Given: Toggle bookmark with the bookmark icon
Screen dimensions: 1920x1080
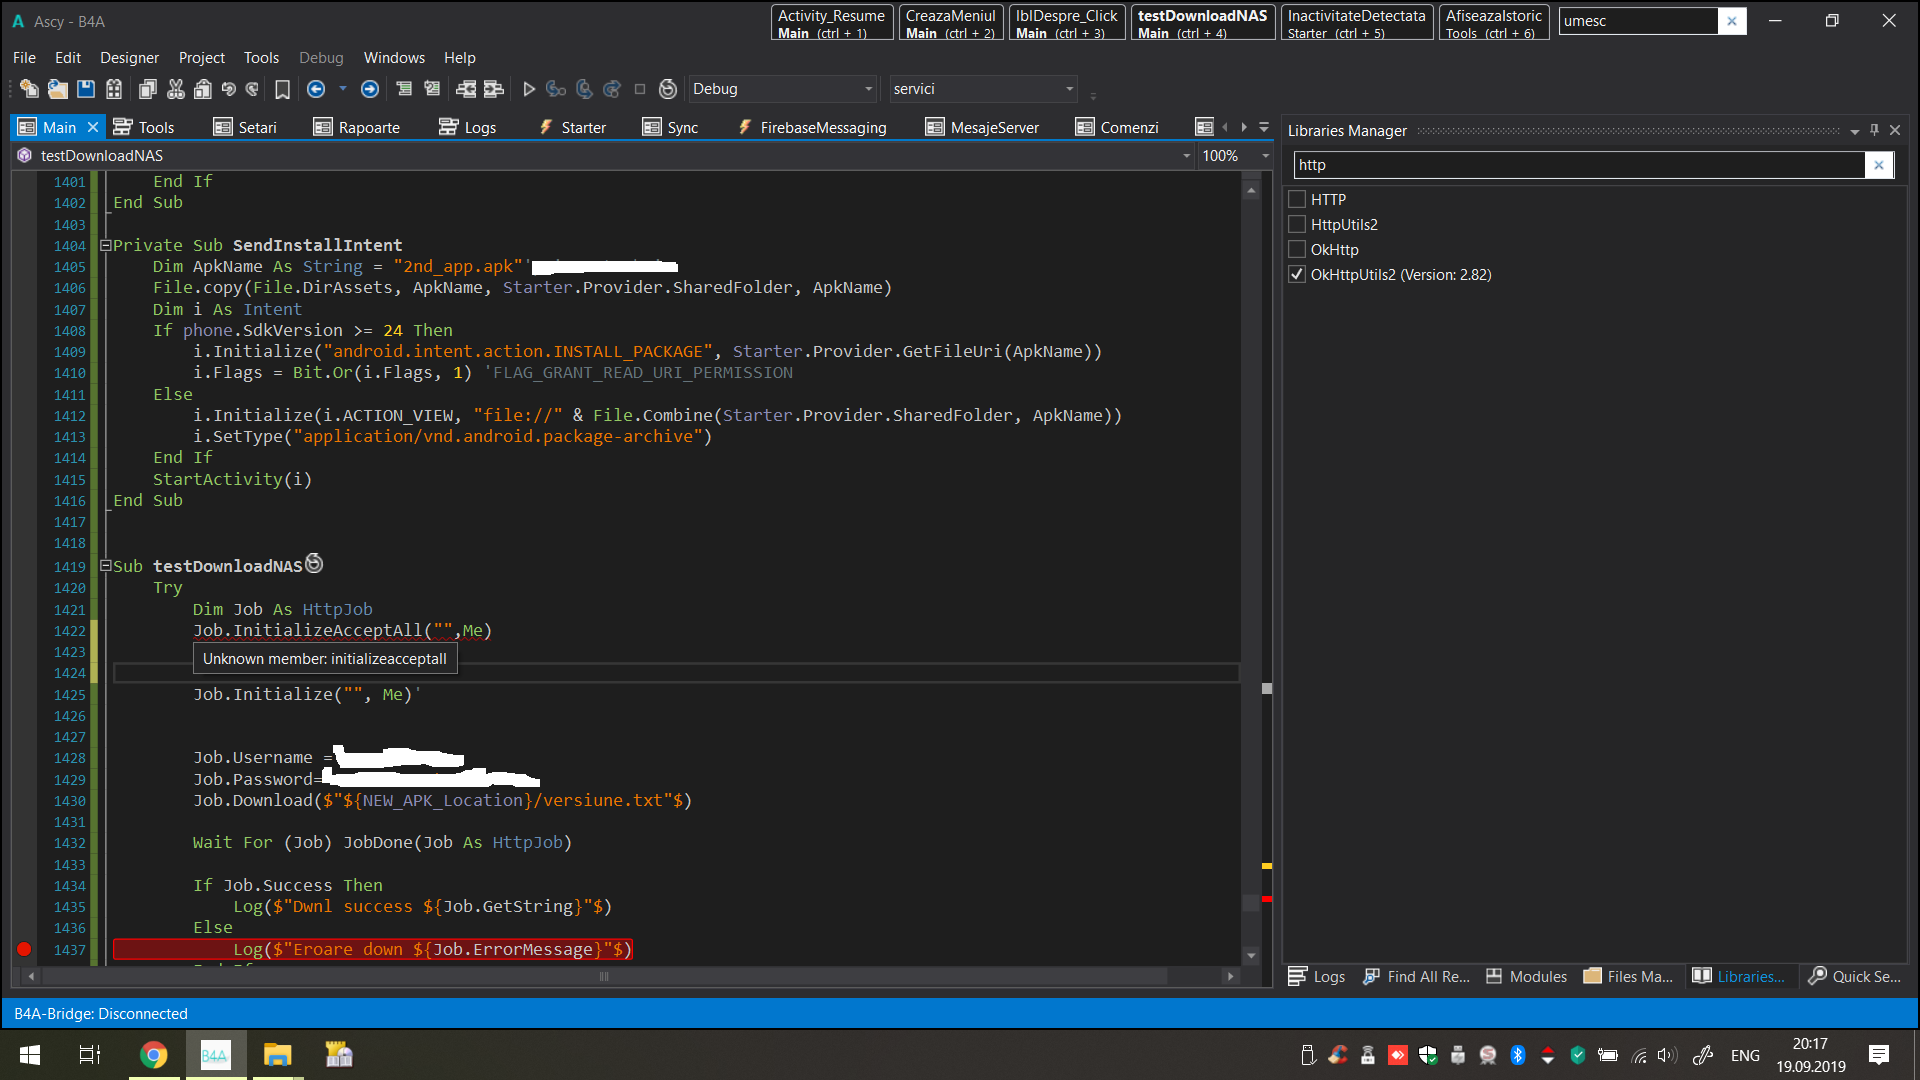Looking at the screenshot, I should 282,89.
